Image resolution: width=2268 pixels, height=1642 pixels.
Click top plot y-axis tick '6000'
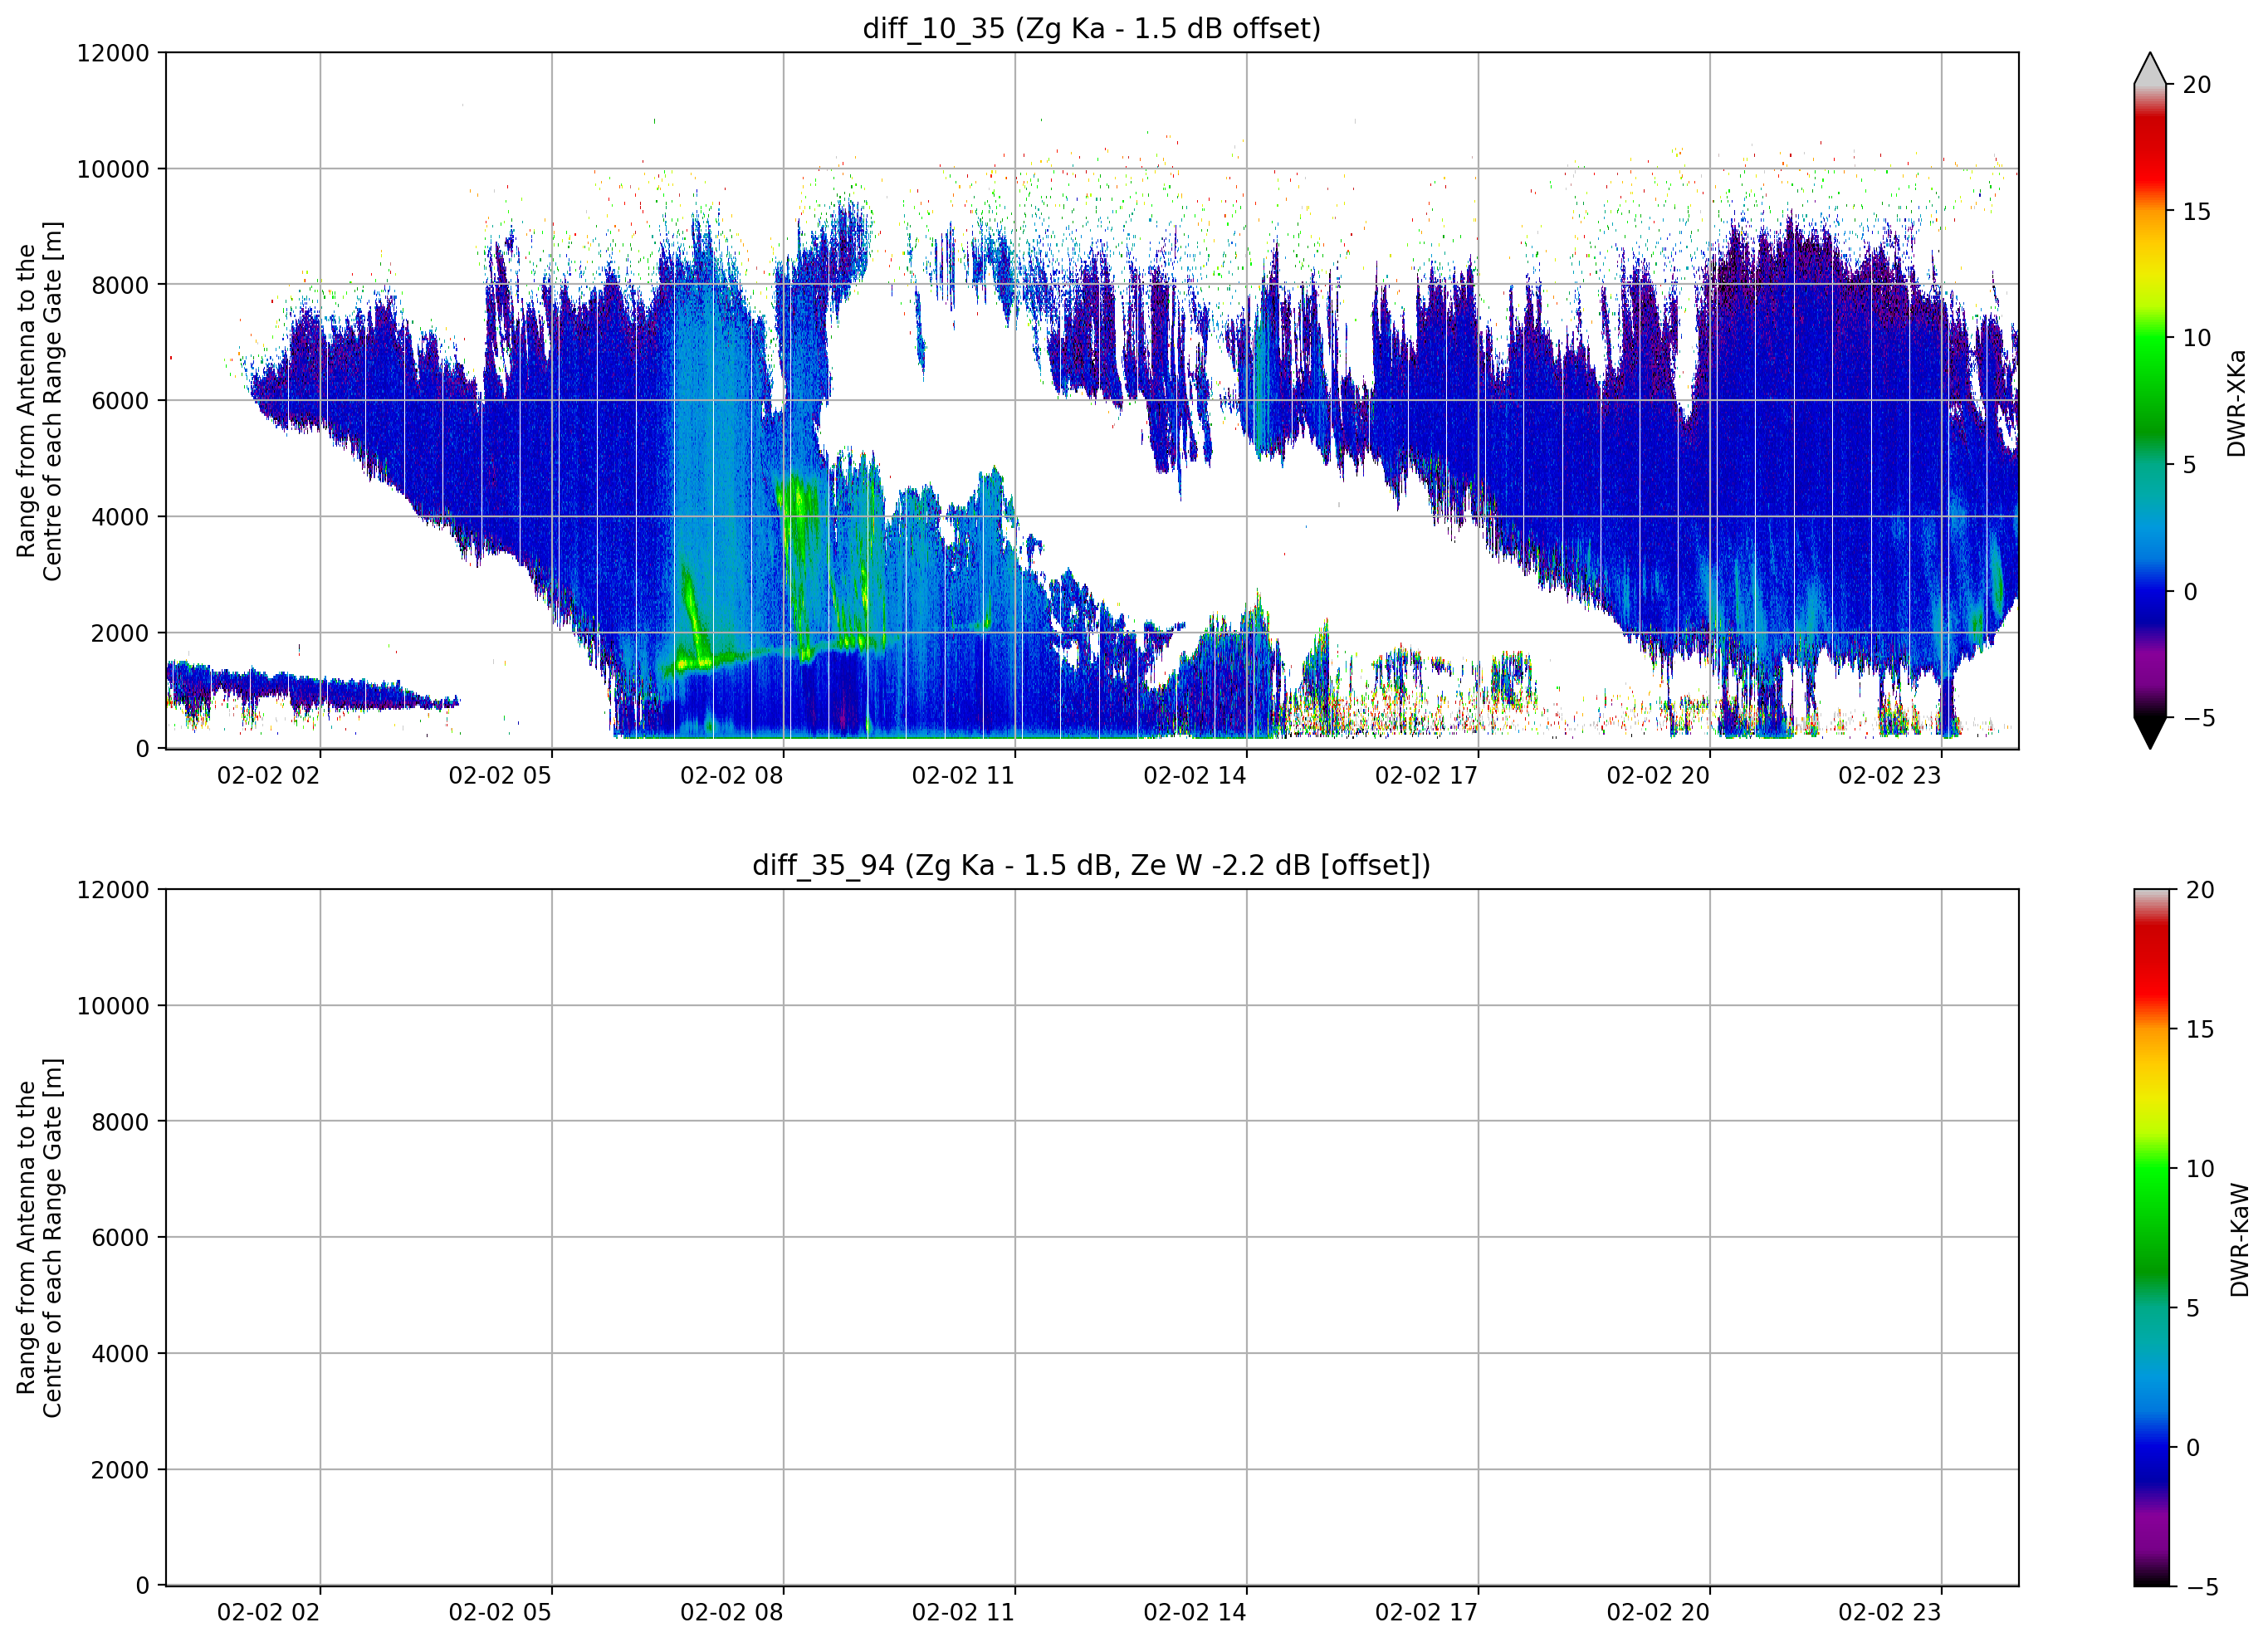120,401
